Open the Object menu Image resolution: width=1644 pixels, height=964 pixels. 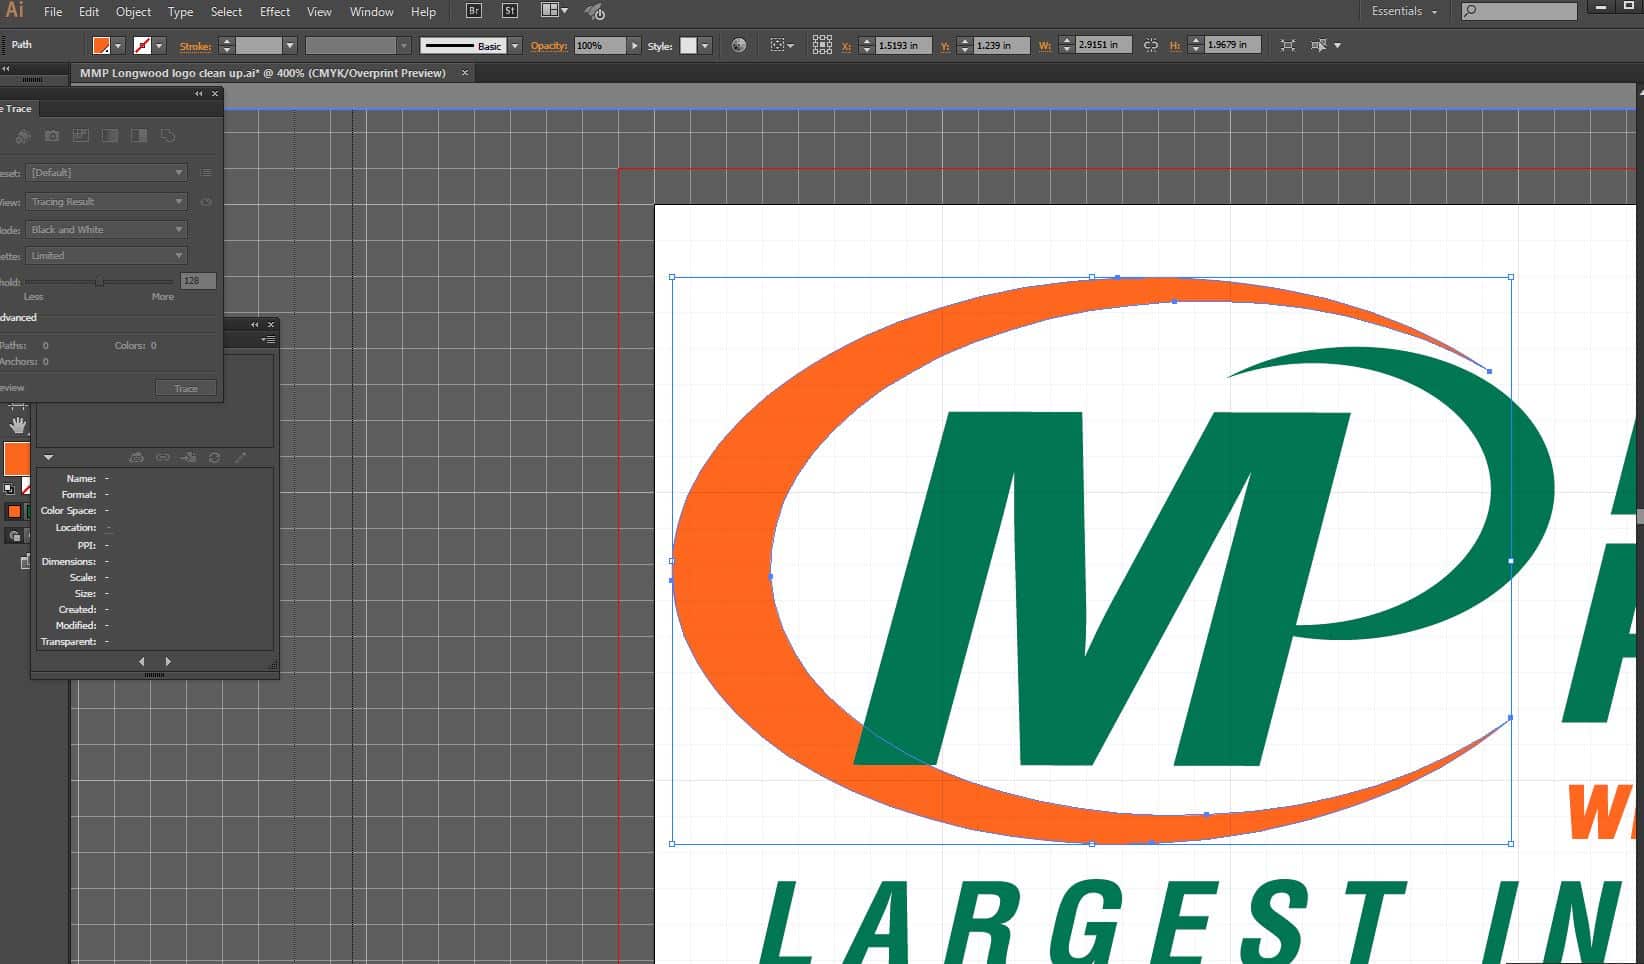pos(133,12)
